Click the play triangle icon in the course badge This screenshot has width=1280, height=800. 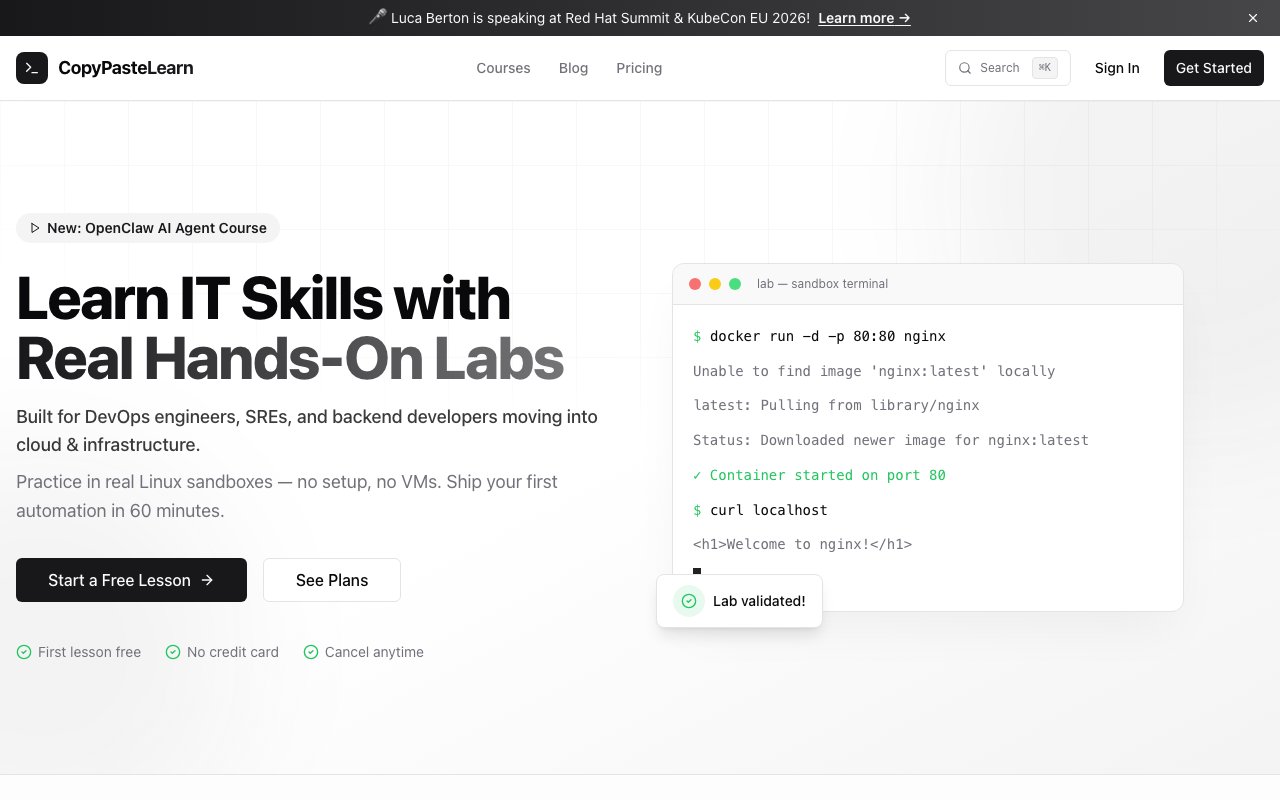(35, 228)
